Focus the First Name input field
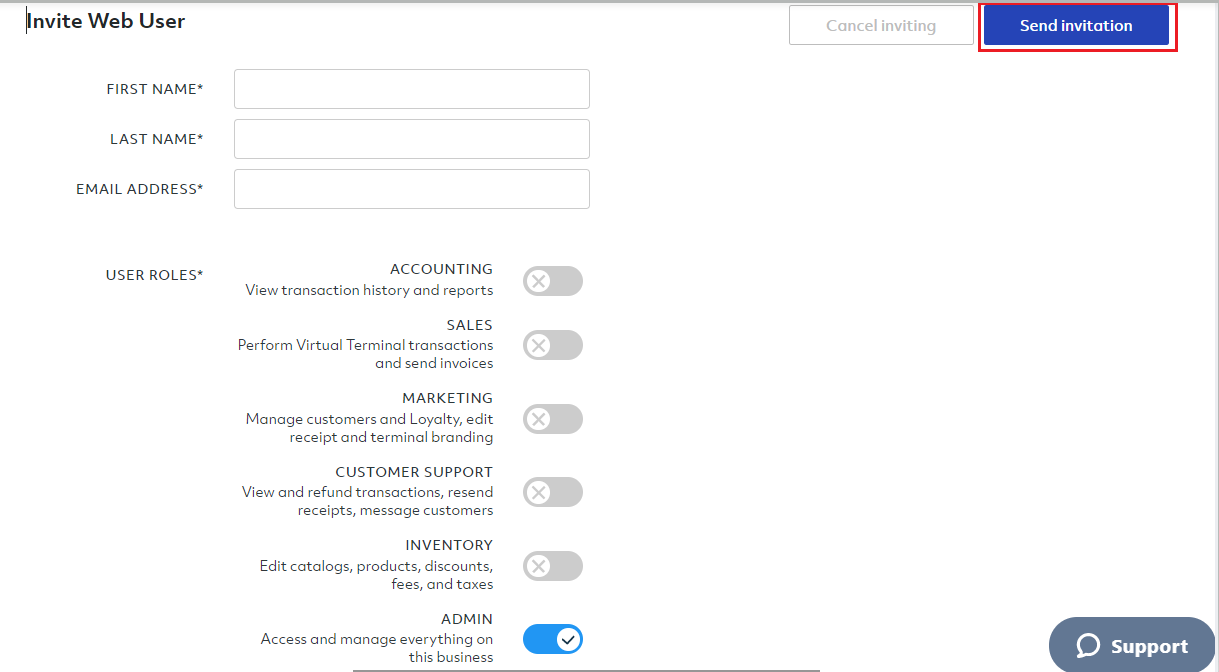 tap(411, 89)
